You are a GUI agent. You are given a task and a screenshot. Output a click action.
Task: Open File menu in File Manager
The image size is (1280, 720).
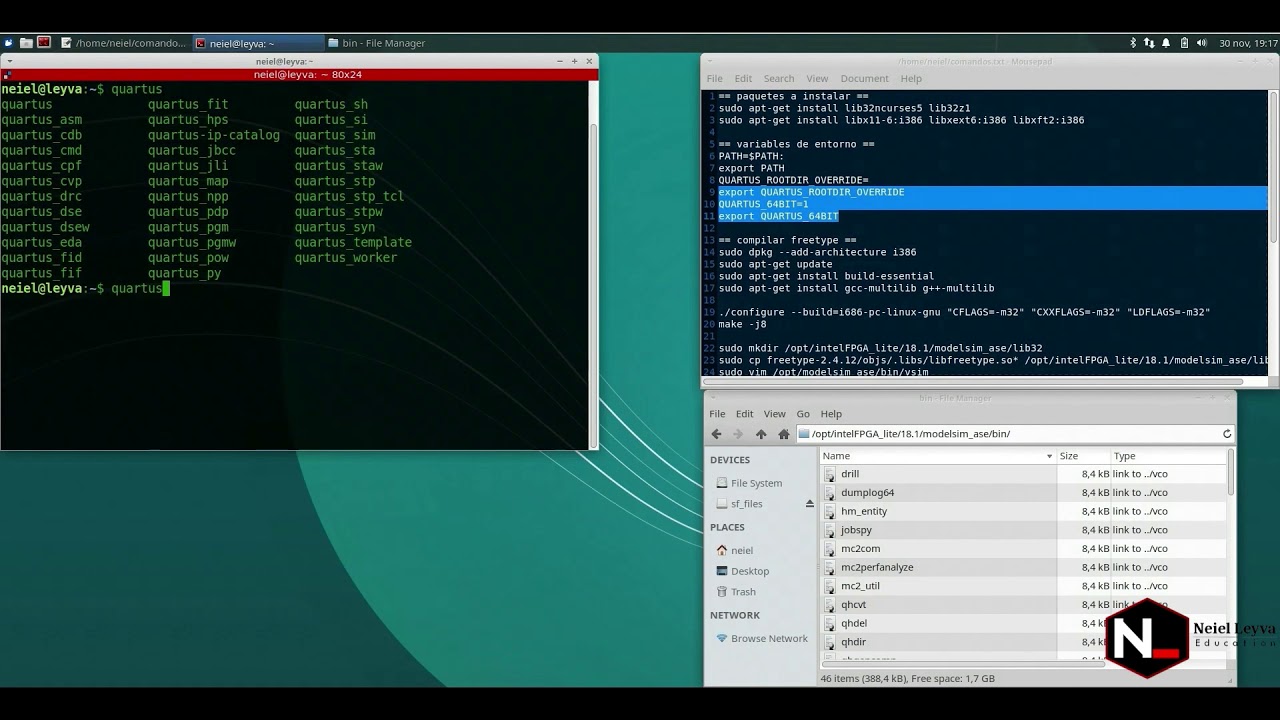coord(717,414)
